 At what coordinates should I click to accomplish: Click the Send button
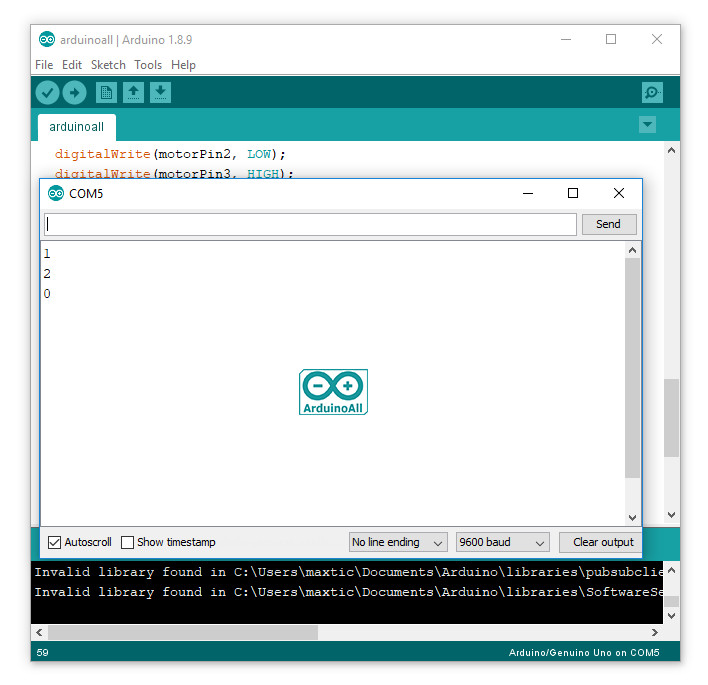click(x=609, y=224)
